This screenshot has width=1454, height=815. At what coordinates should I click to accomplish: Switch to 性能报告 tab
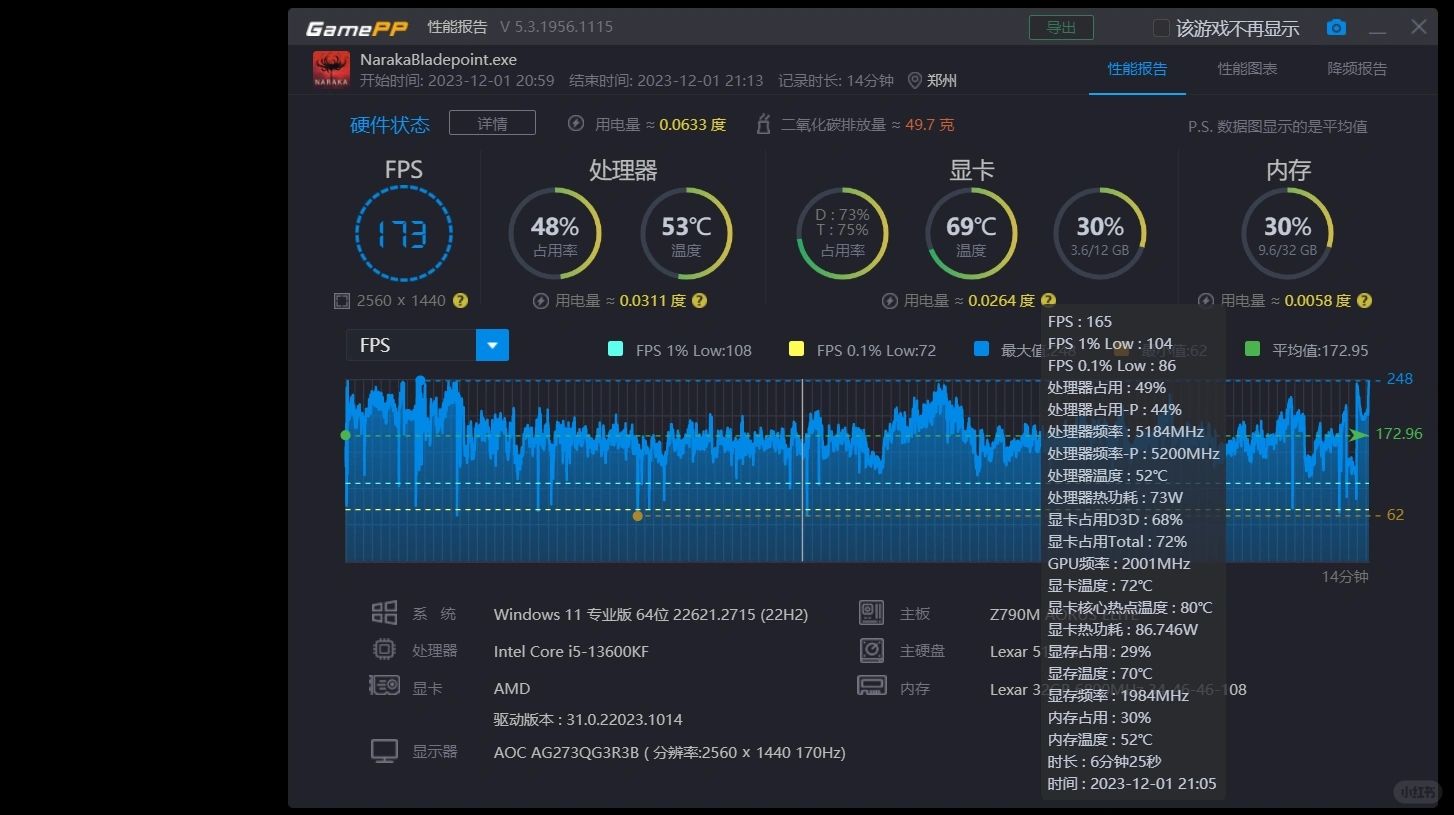[1137, 69]
